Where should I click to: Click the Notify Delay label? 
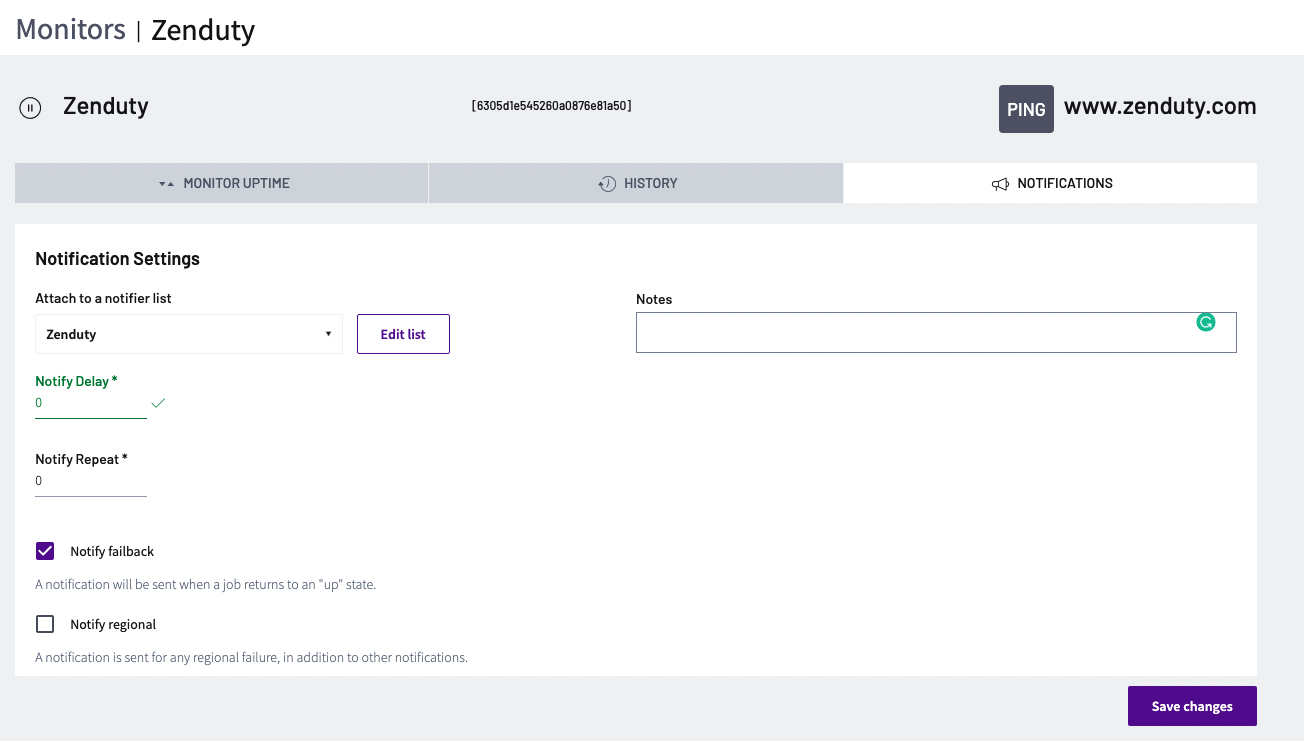click(x=76, y=381)
